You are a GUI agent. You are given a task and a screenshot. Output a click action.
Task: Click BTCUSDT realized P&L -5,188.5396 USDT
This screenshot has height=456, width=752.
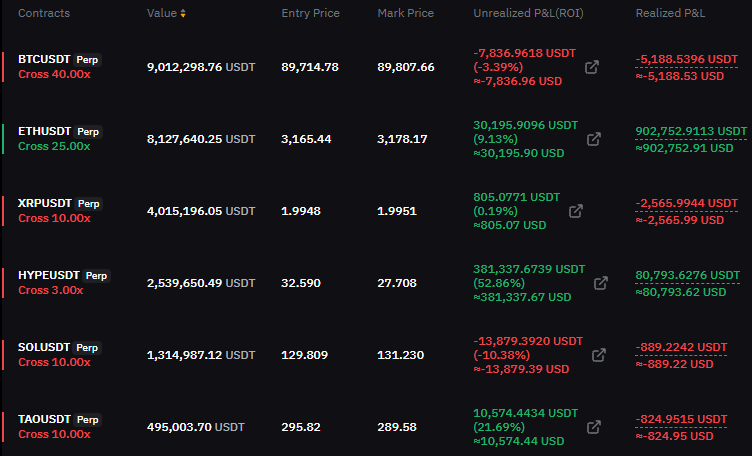tap(686, 59)
